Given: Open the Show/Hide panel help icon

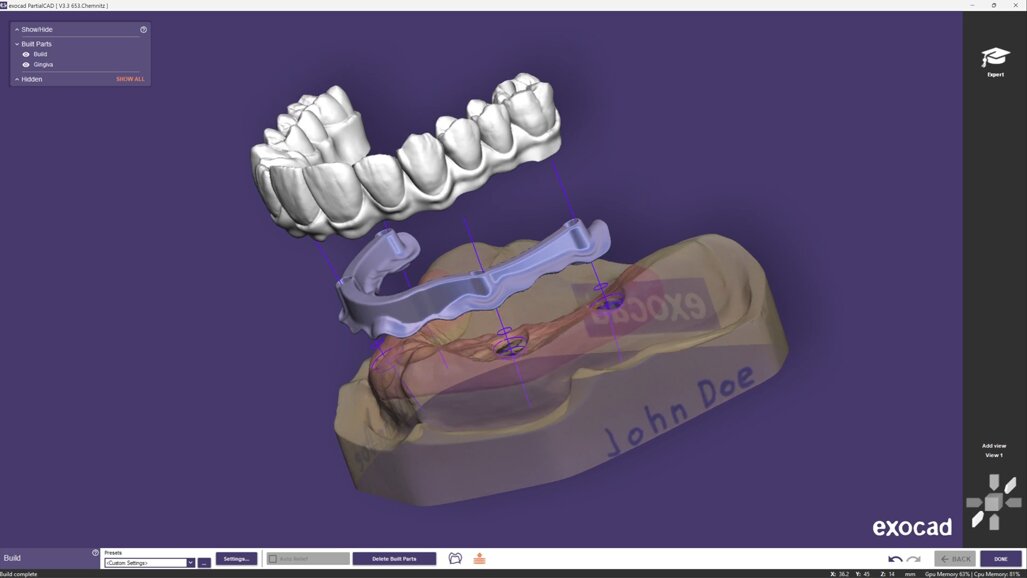Looking at the screenshot, I should [x=143, y=29].
